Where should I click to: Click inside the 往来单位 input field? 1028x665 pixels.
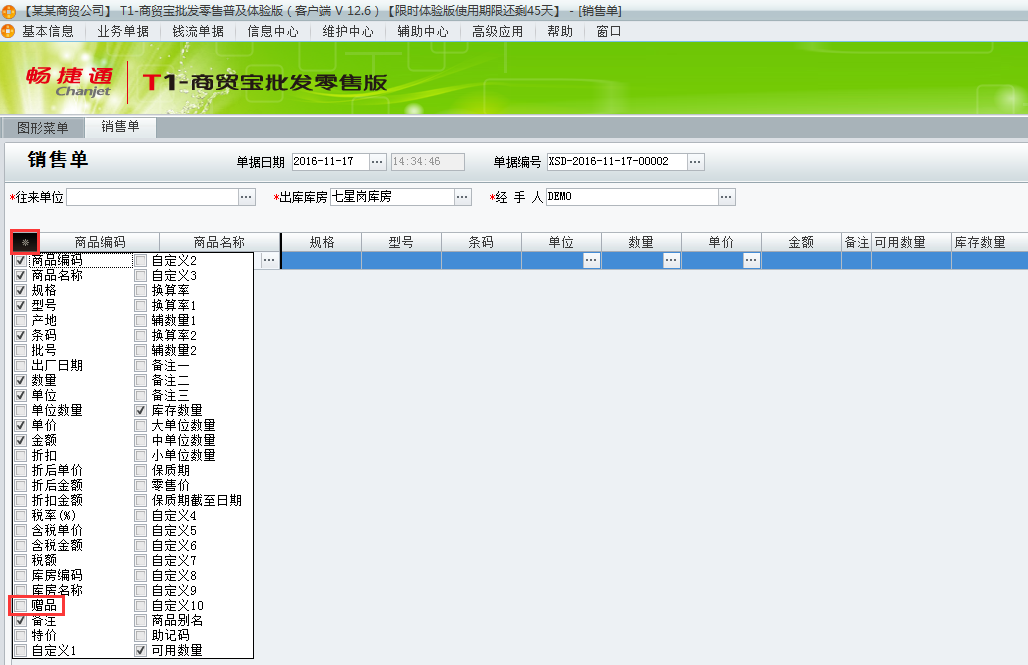click(150, 197)
